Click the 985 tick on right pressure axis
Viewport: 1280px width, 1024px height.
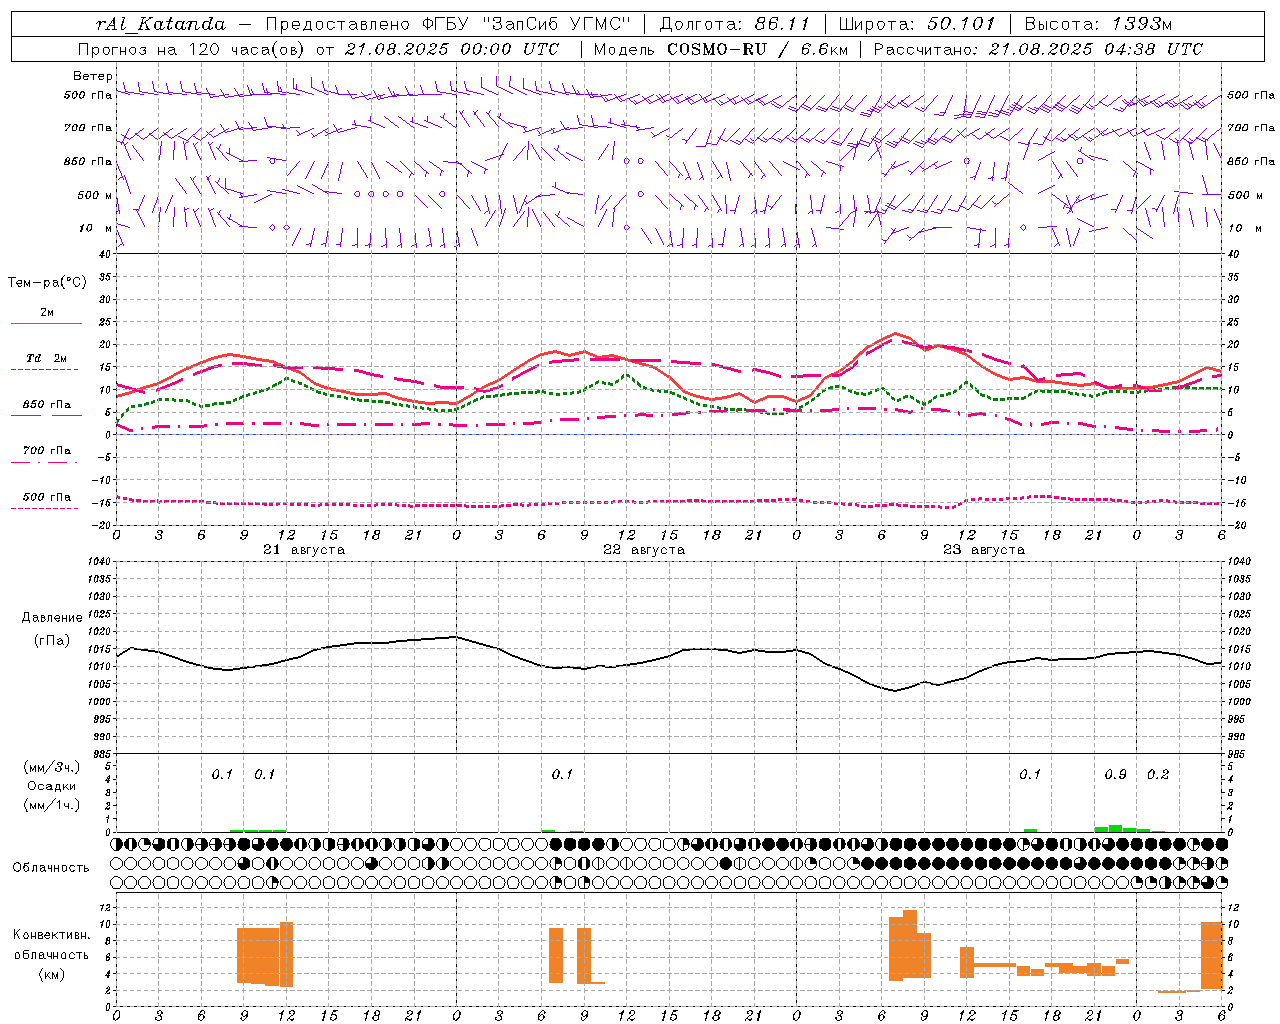[x=1236, y=754]
